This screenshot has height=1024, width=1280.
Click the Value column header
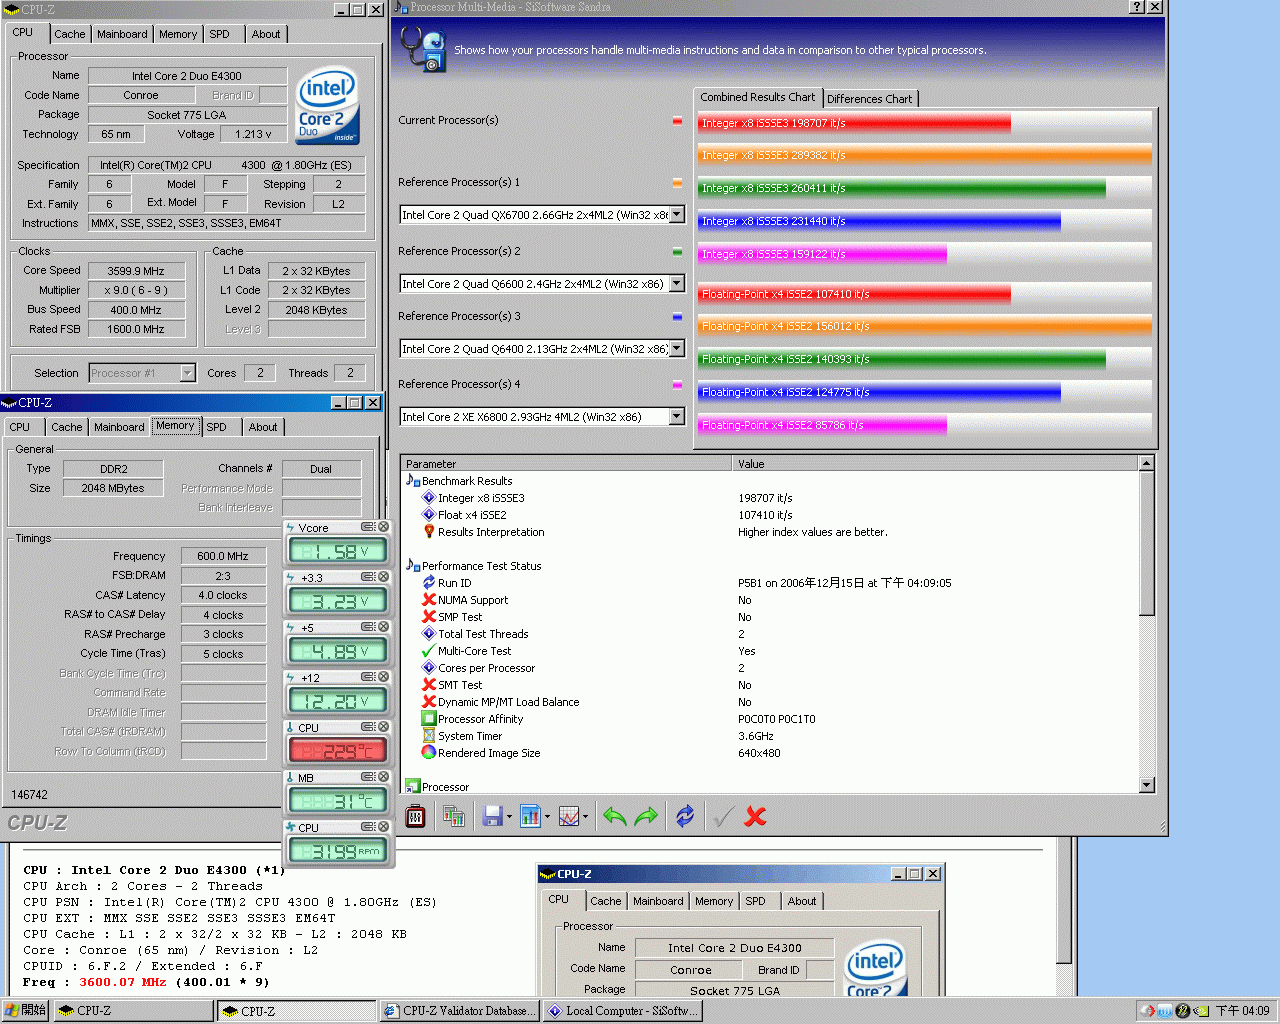click(935, 463)
